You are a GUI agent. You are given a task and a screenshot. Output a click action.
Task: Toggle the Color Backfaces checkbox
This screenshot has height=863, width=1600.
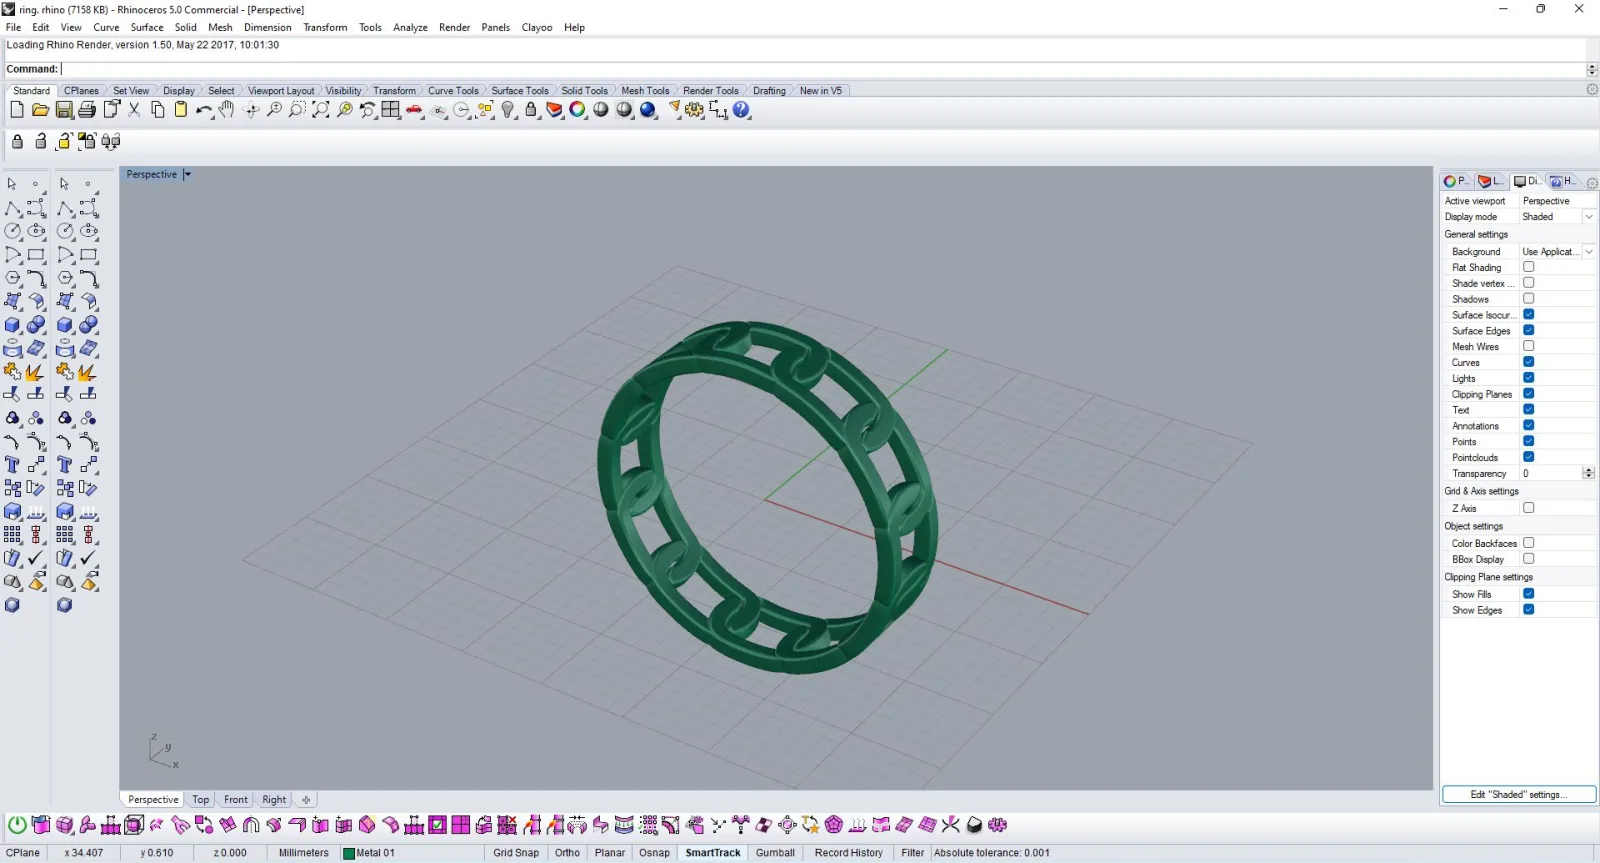coord(1528,543)
